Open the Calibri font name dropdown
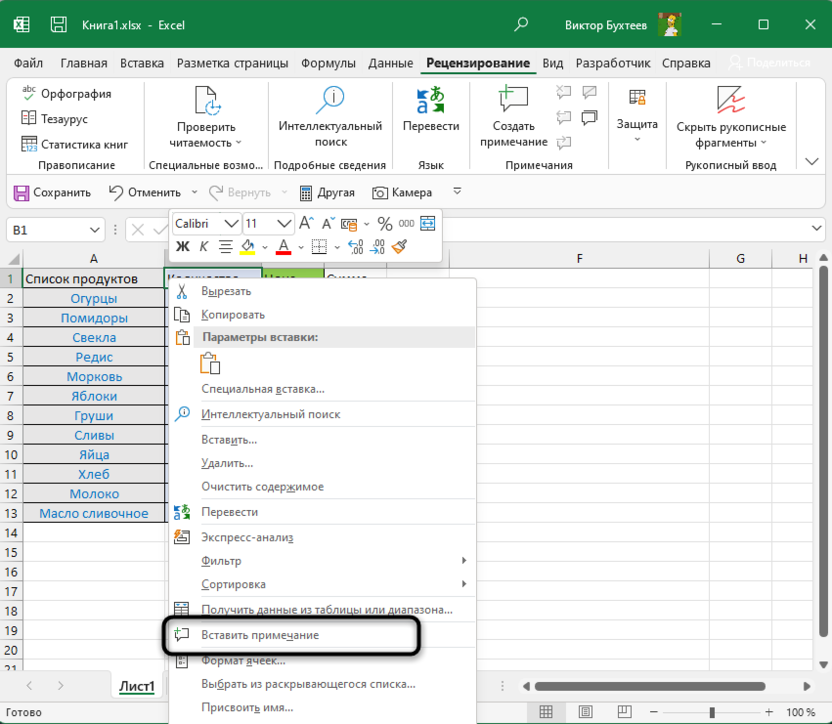The height and width of the screenshot is (724, 832). 231,224
